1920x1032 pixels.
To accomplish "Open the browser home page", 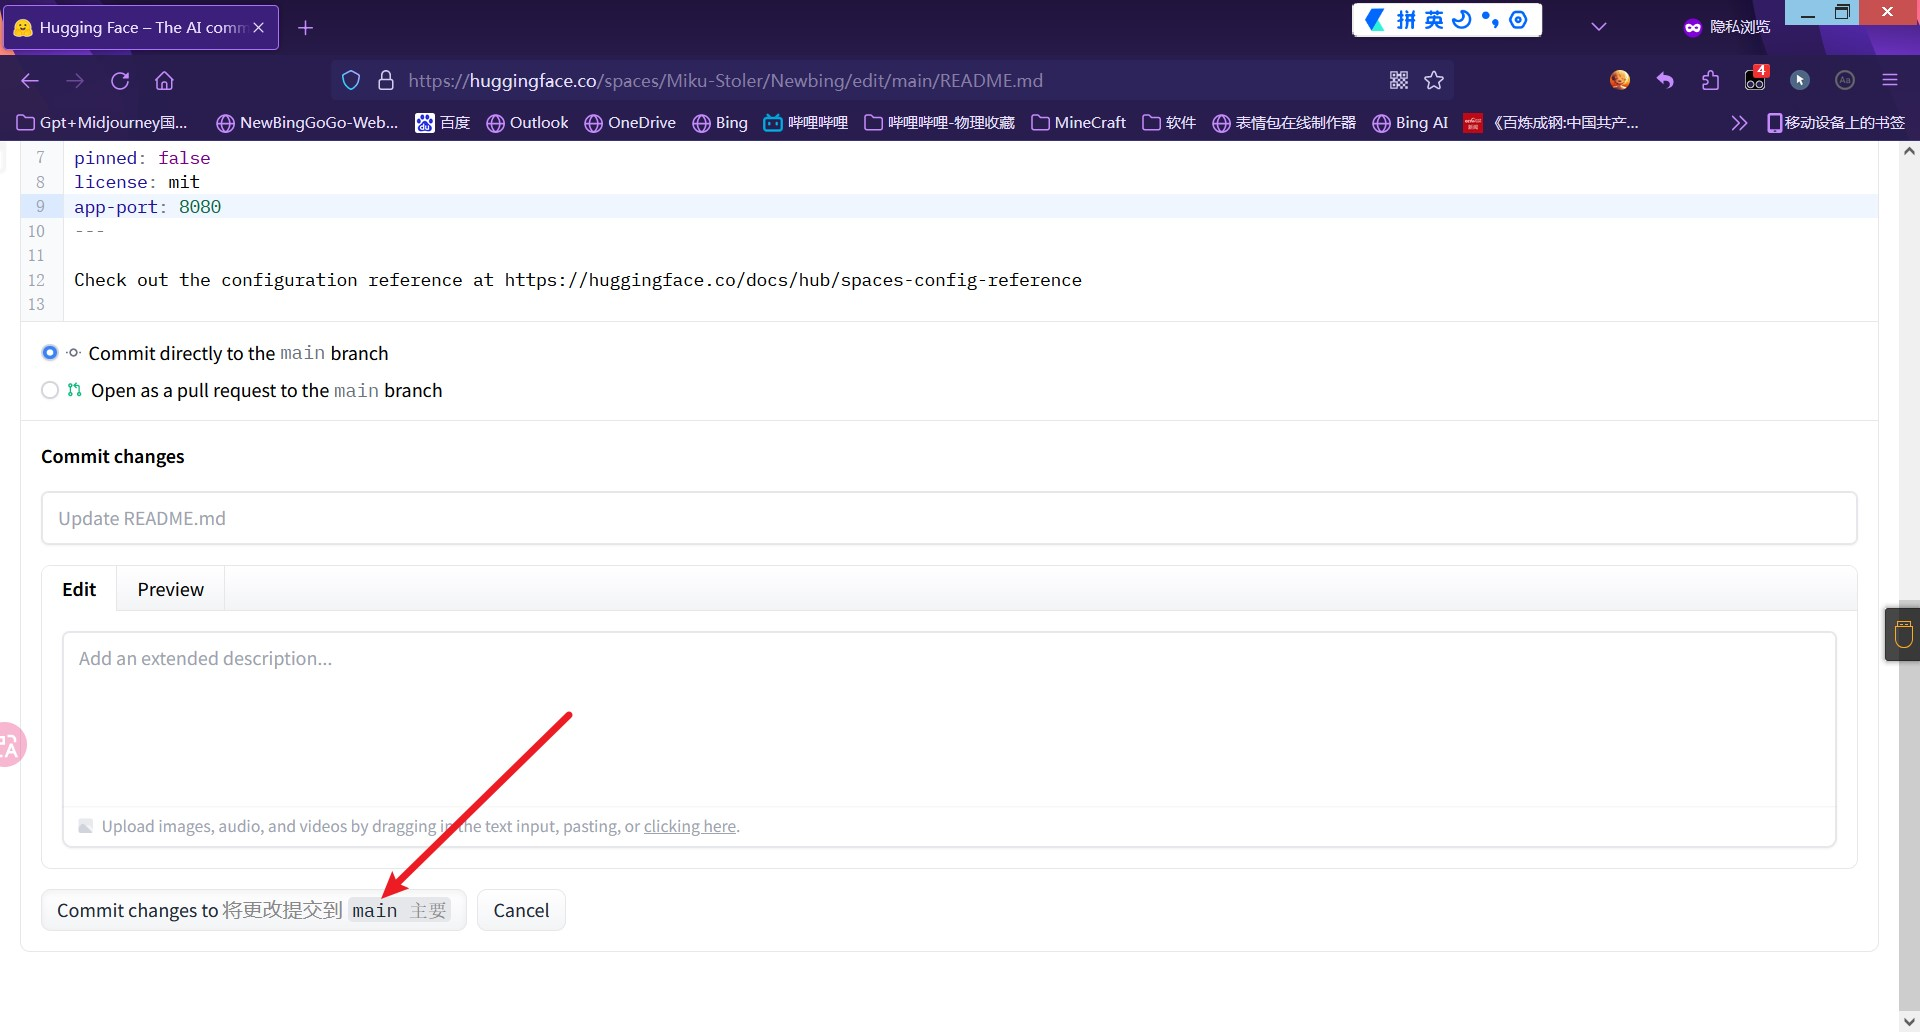I will point(165,81).
